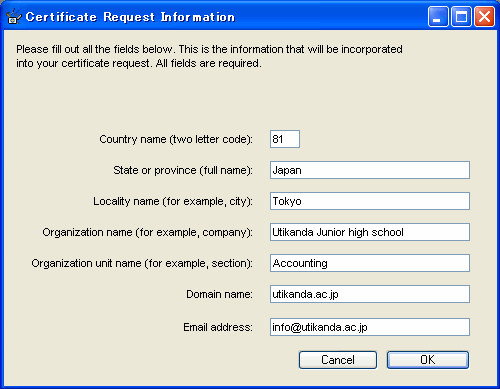Image resolution: width=500 pixels, height=389 pixels.
Task: Click the instruction text about required fields
Action: [x=209, y=56]
